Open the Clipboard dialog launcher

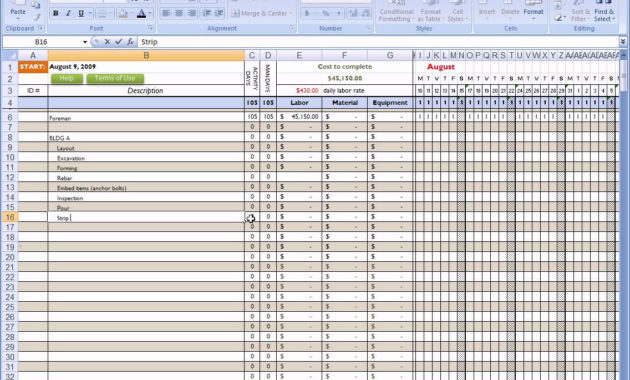(x=41, y=28)
